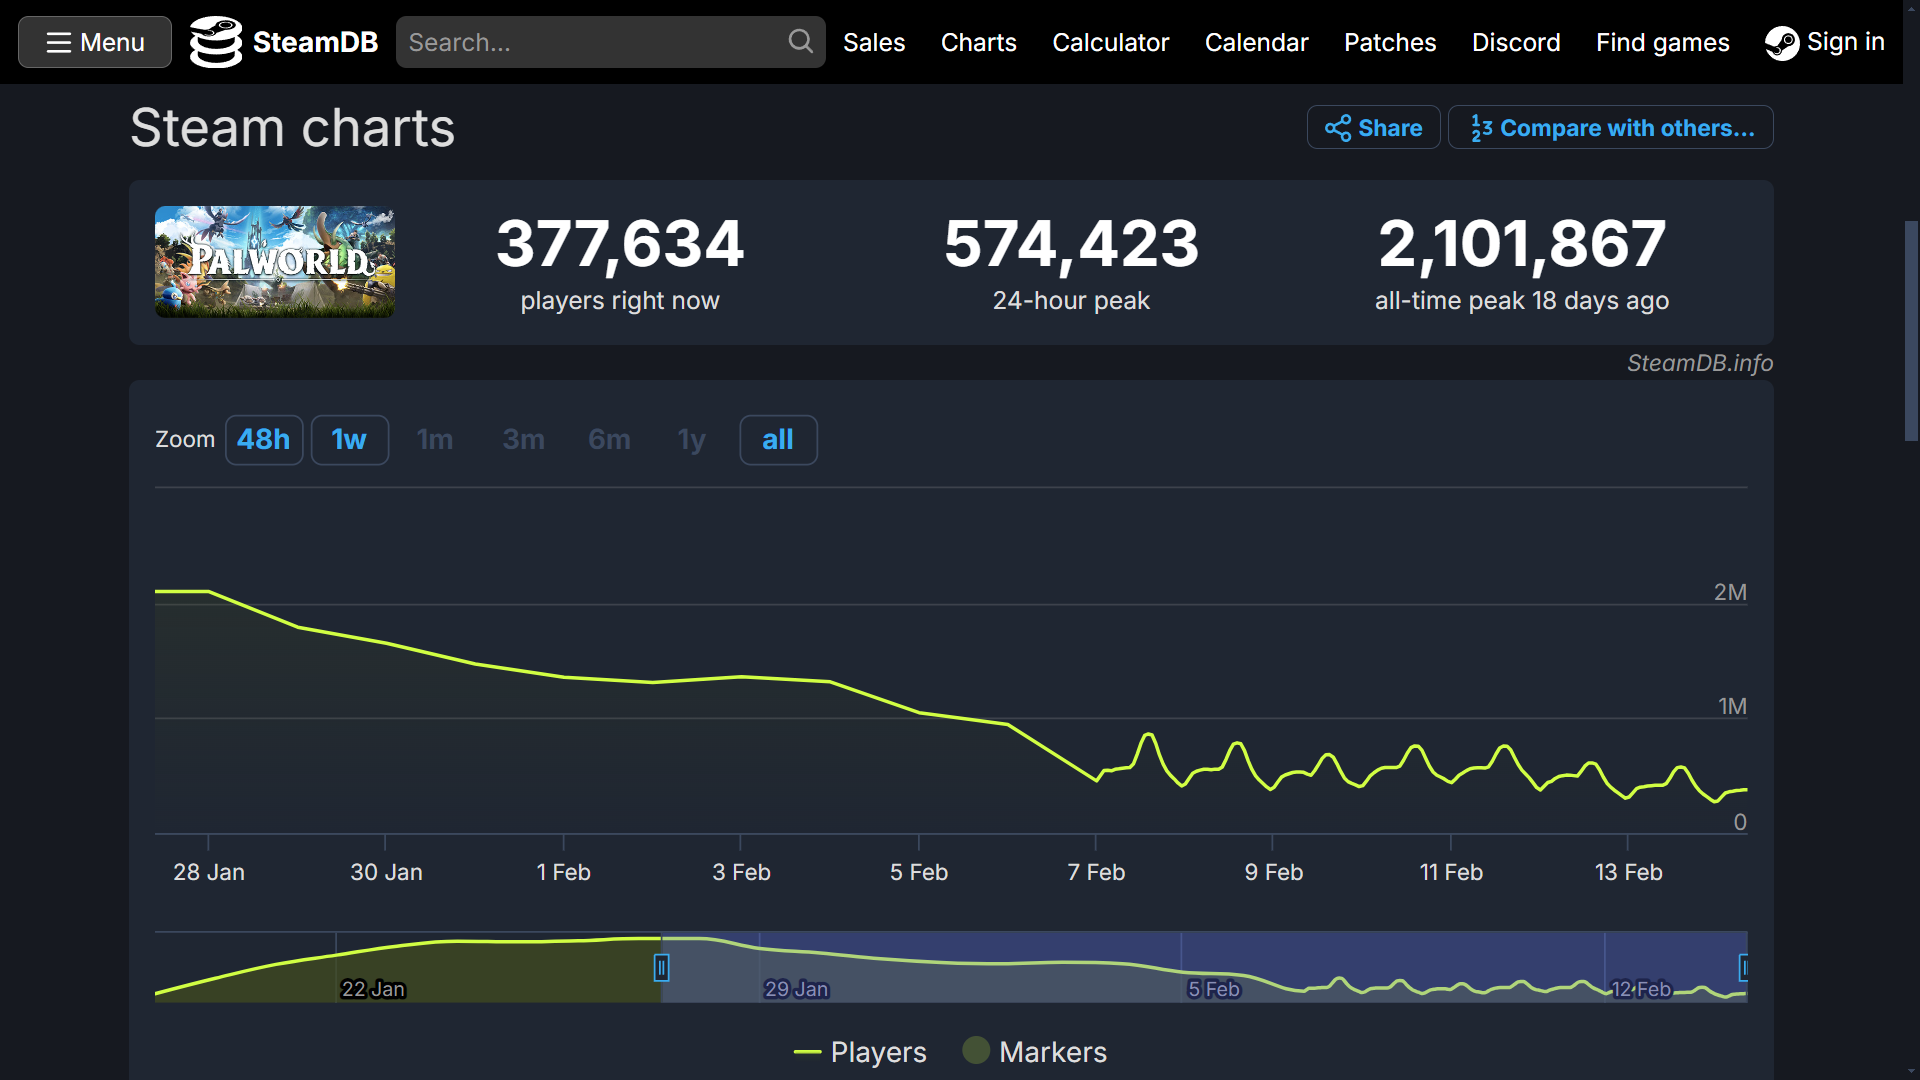Open the Charts page

979,42
